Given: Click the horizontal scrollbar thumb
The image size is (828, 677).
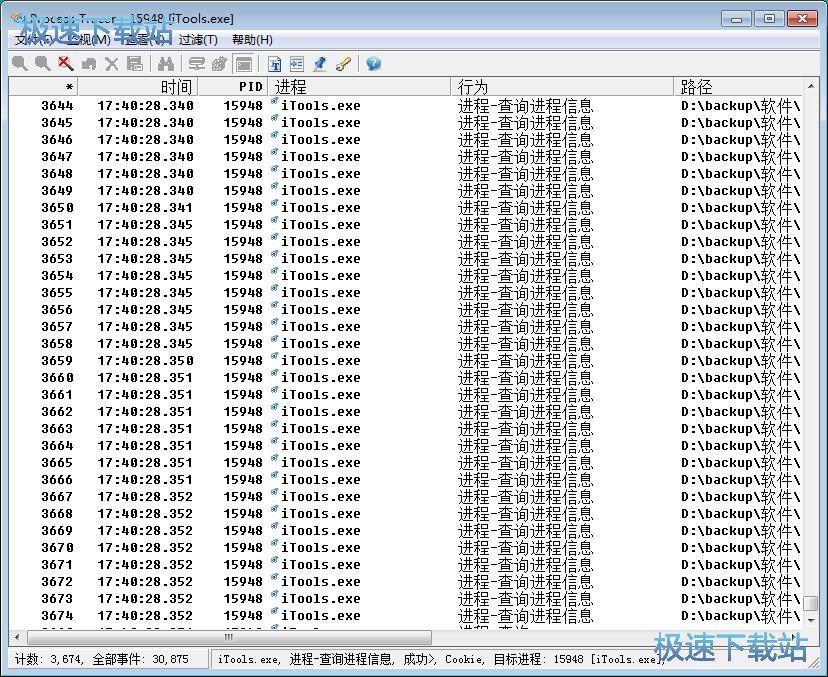Looking at the screenshot, I should 229,637.
